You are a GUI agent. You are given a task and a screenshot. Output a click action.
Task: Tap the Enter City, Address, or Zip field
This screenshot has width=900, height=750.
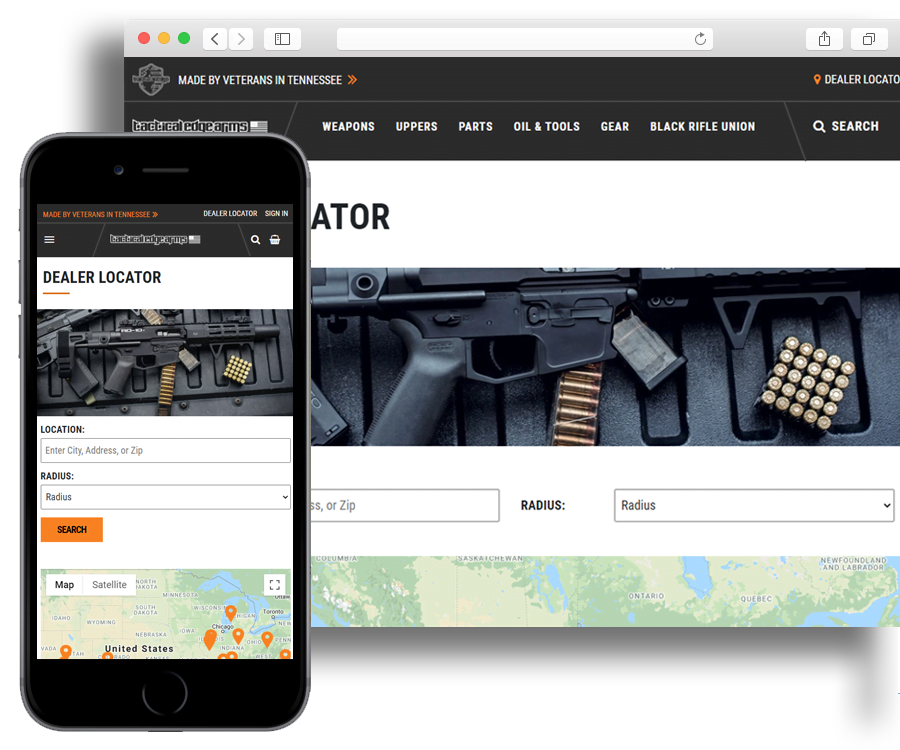pyautogui.click(x=165, y=450)
